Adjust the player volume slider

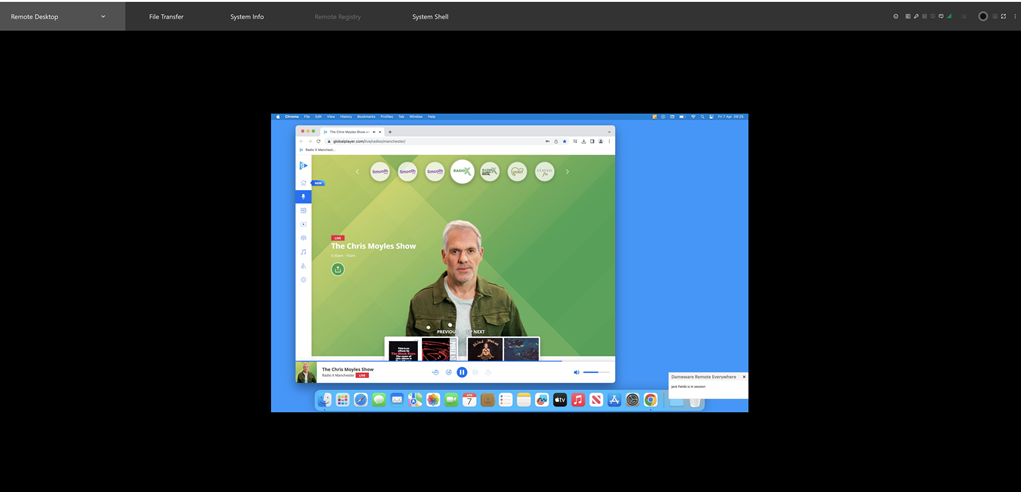coord(596,373)
